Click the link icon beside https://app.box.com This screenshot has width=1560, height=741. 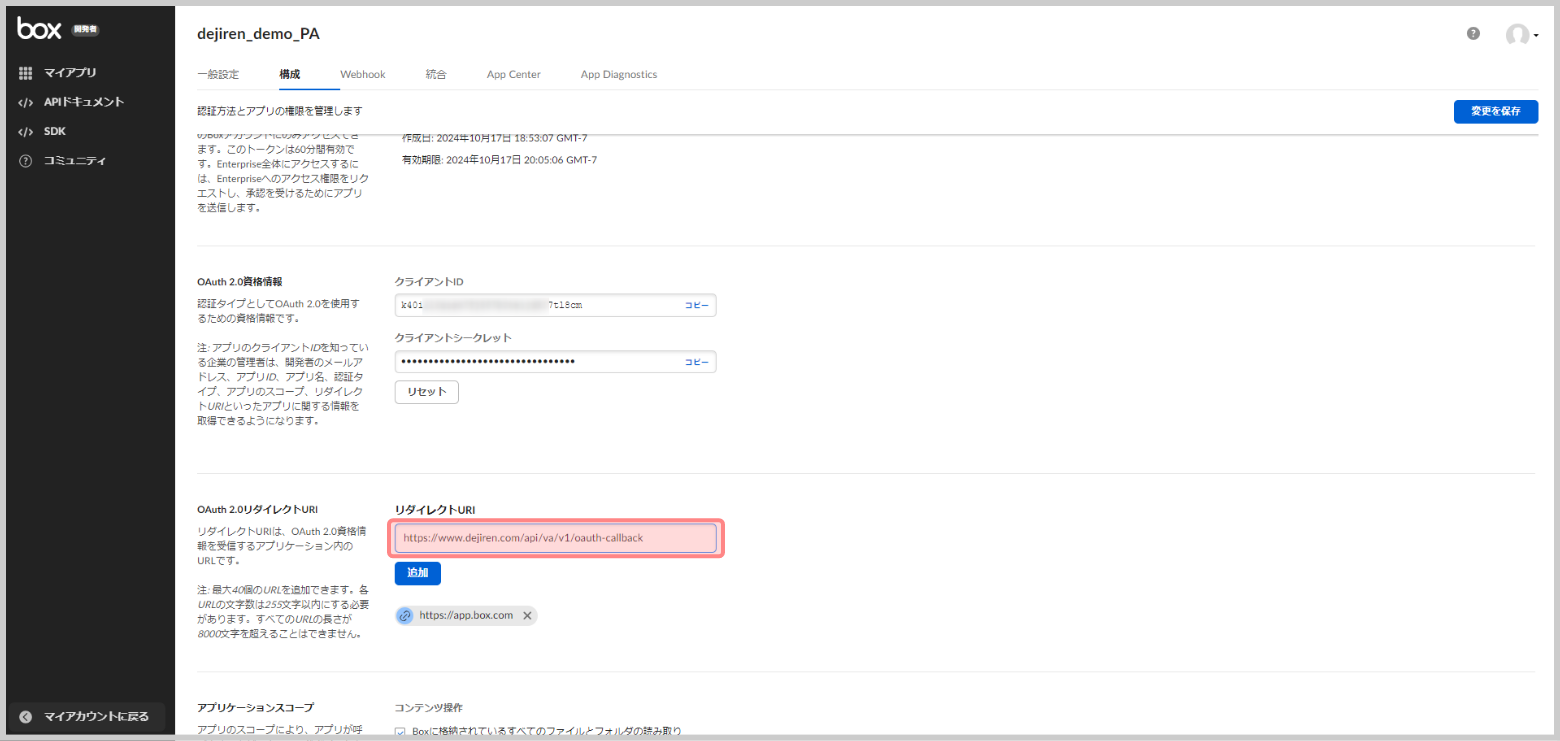click(x=405, y=616)
